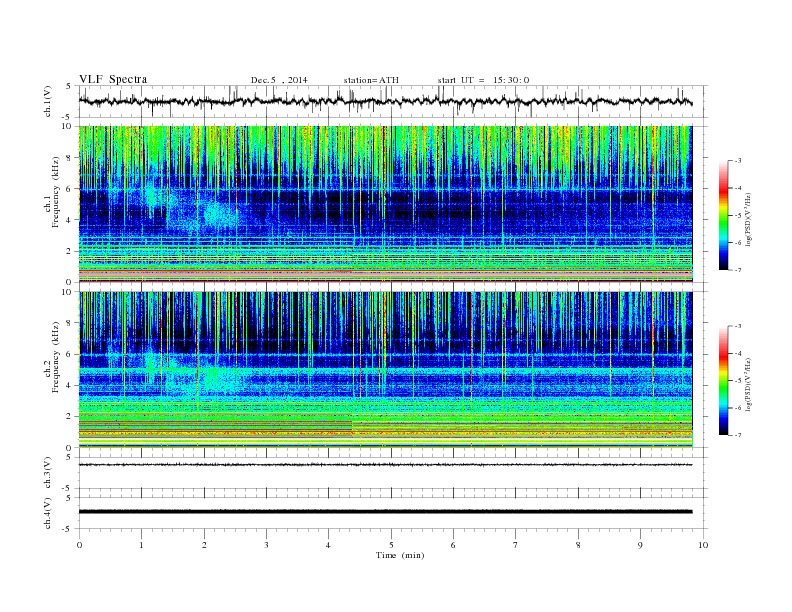
Task: Click the '8' kHz tick on ch.1 frequency axis
Action: (x=70, y=158)
